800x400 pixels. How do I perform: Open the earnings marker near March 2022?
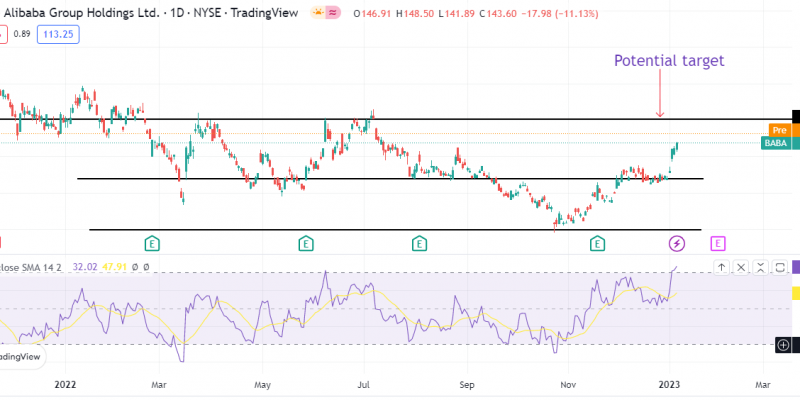(152, 244)
